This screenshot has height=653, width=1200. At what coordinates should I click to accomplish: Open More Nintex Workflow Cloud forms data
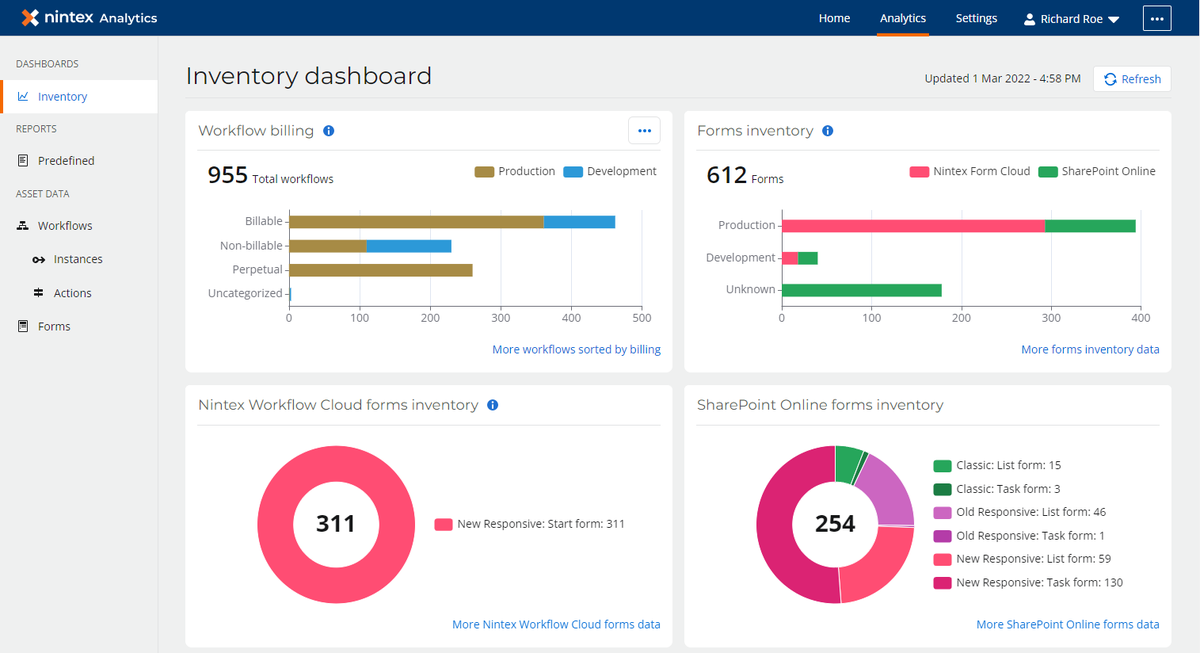[556, 624]
